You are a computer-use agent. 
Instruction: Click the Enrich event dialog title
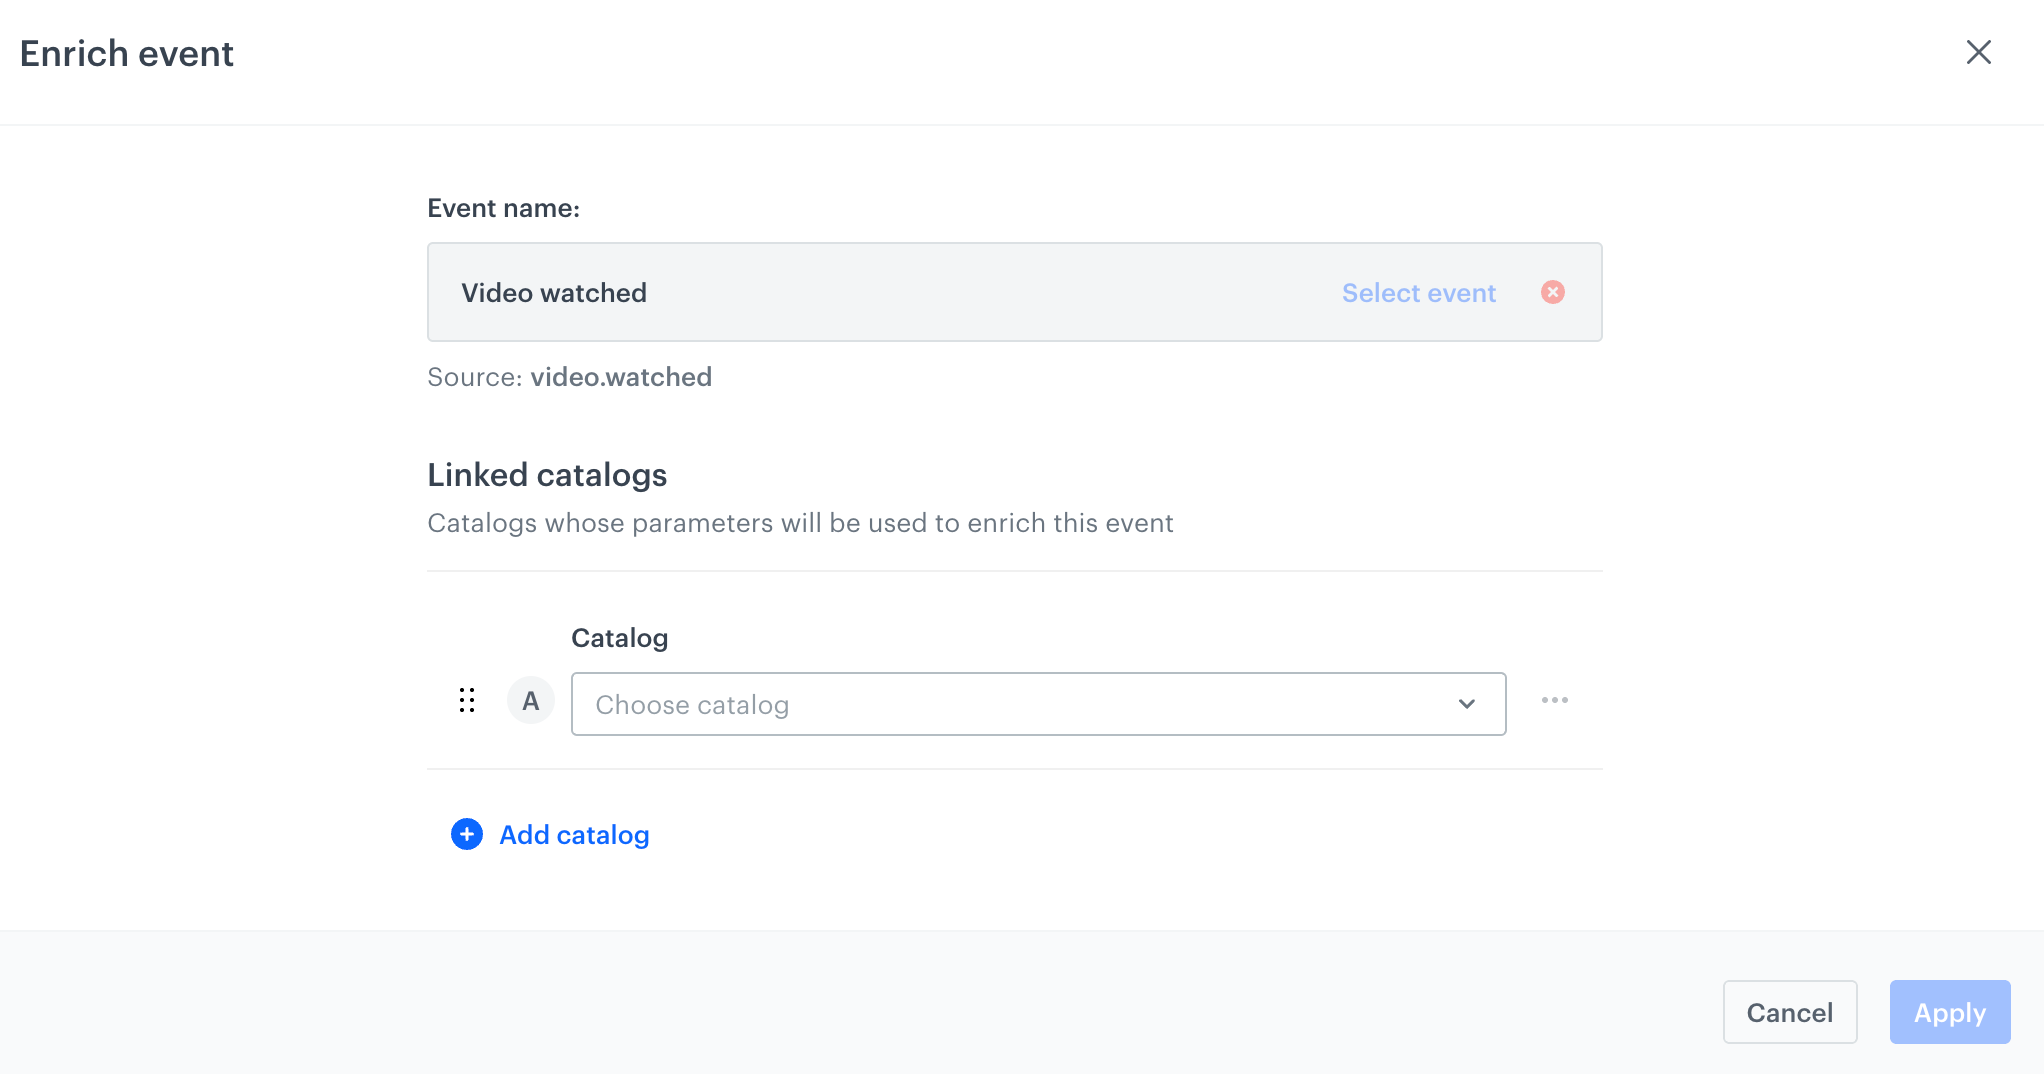point(126,52)
